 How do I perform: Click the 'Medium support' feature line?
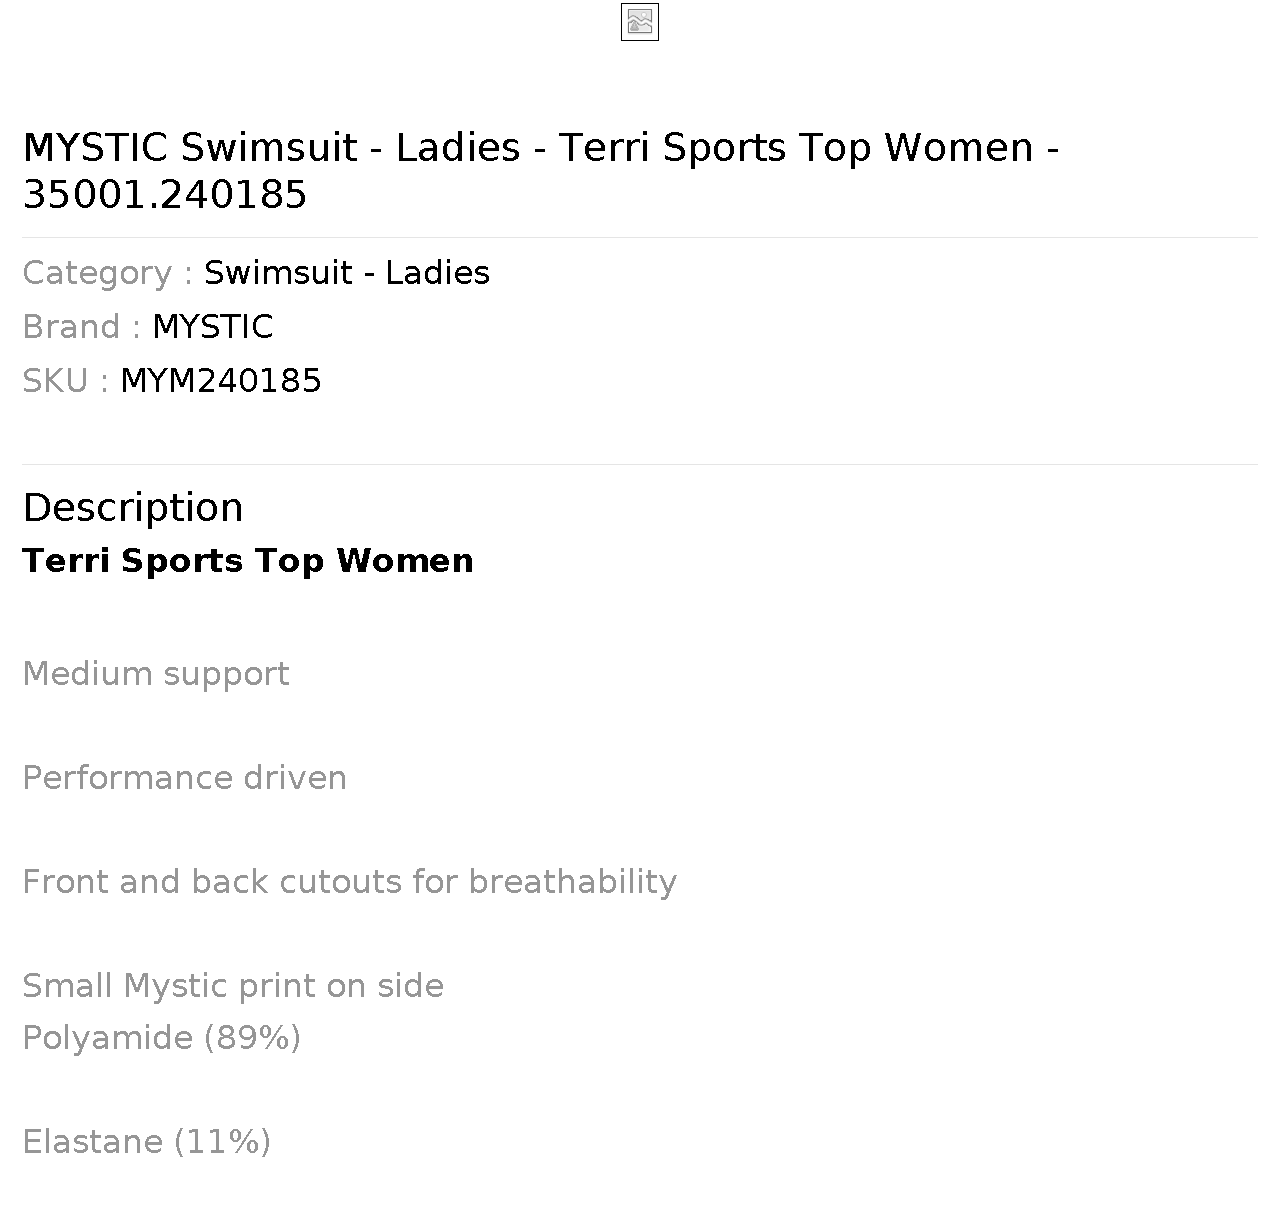pyautogui.click(x=156, y=674)
